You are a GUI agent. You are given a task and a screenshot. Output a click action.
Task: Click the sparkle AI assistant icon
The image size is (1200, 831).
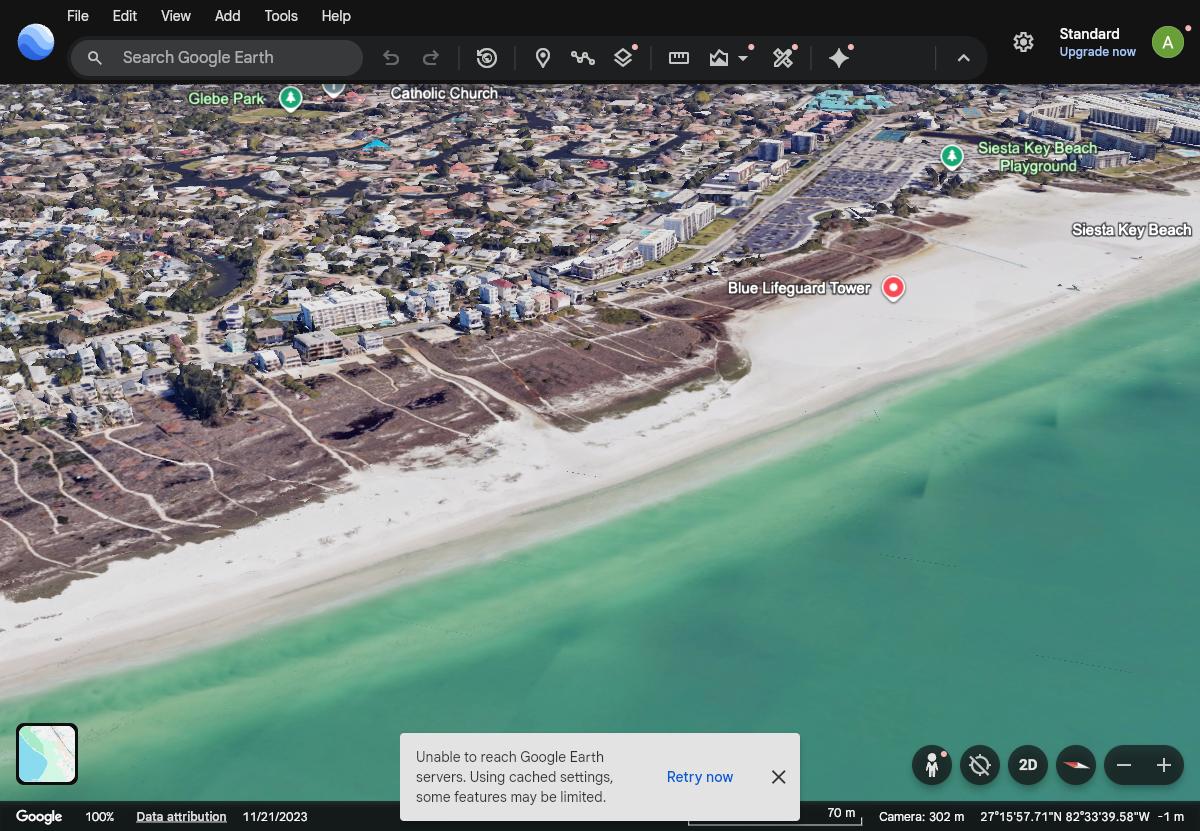[839, 58]
